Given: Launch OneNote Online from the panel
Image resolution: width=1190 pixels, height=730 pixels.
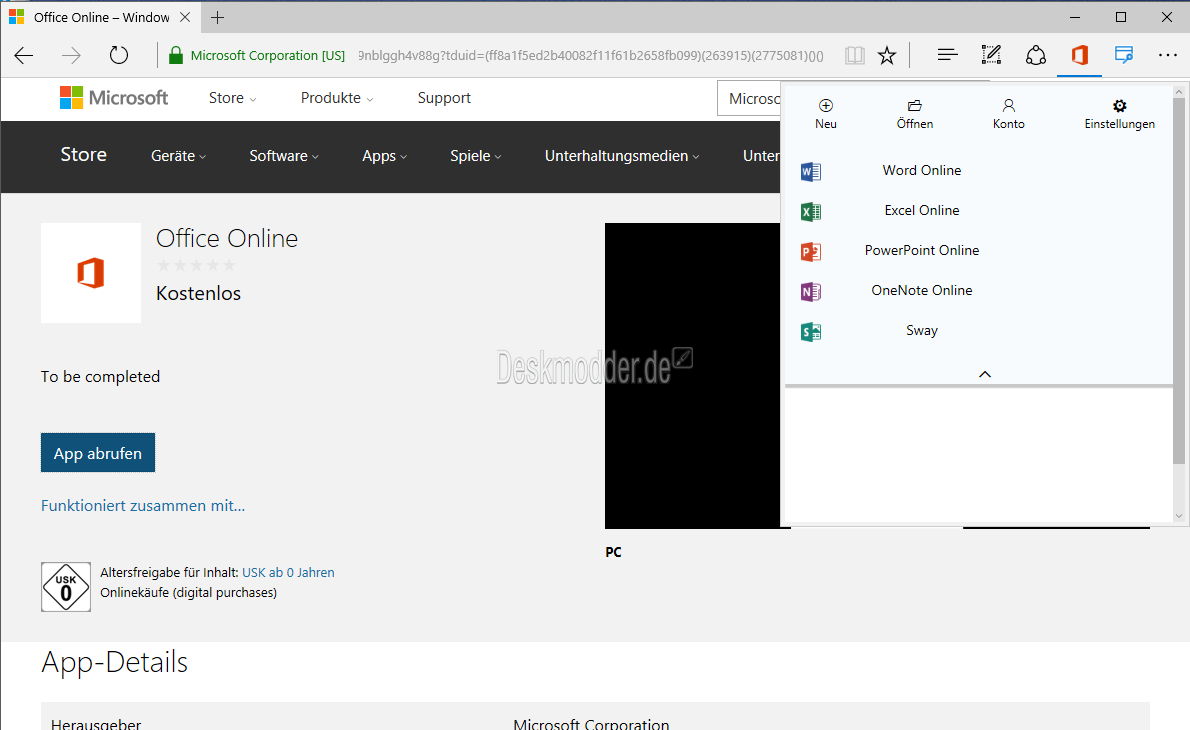Looking at the screenshot, I should coord(921,291).
